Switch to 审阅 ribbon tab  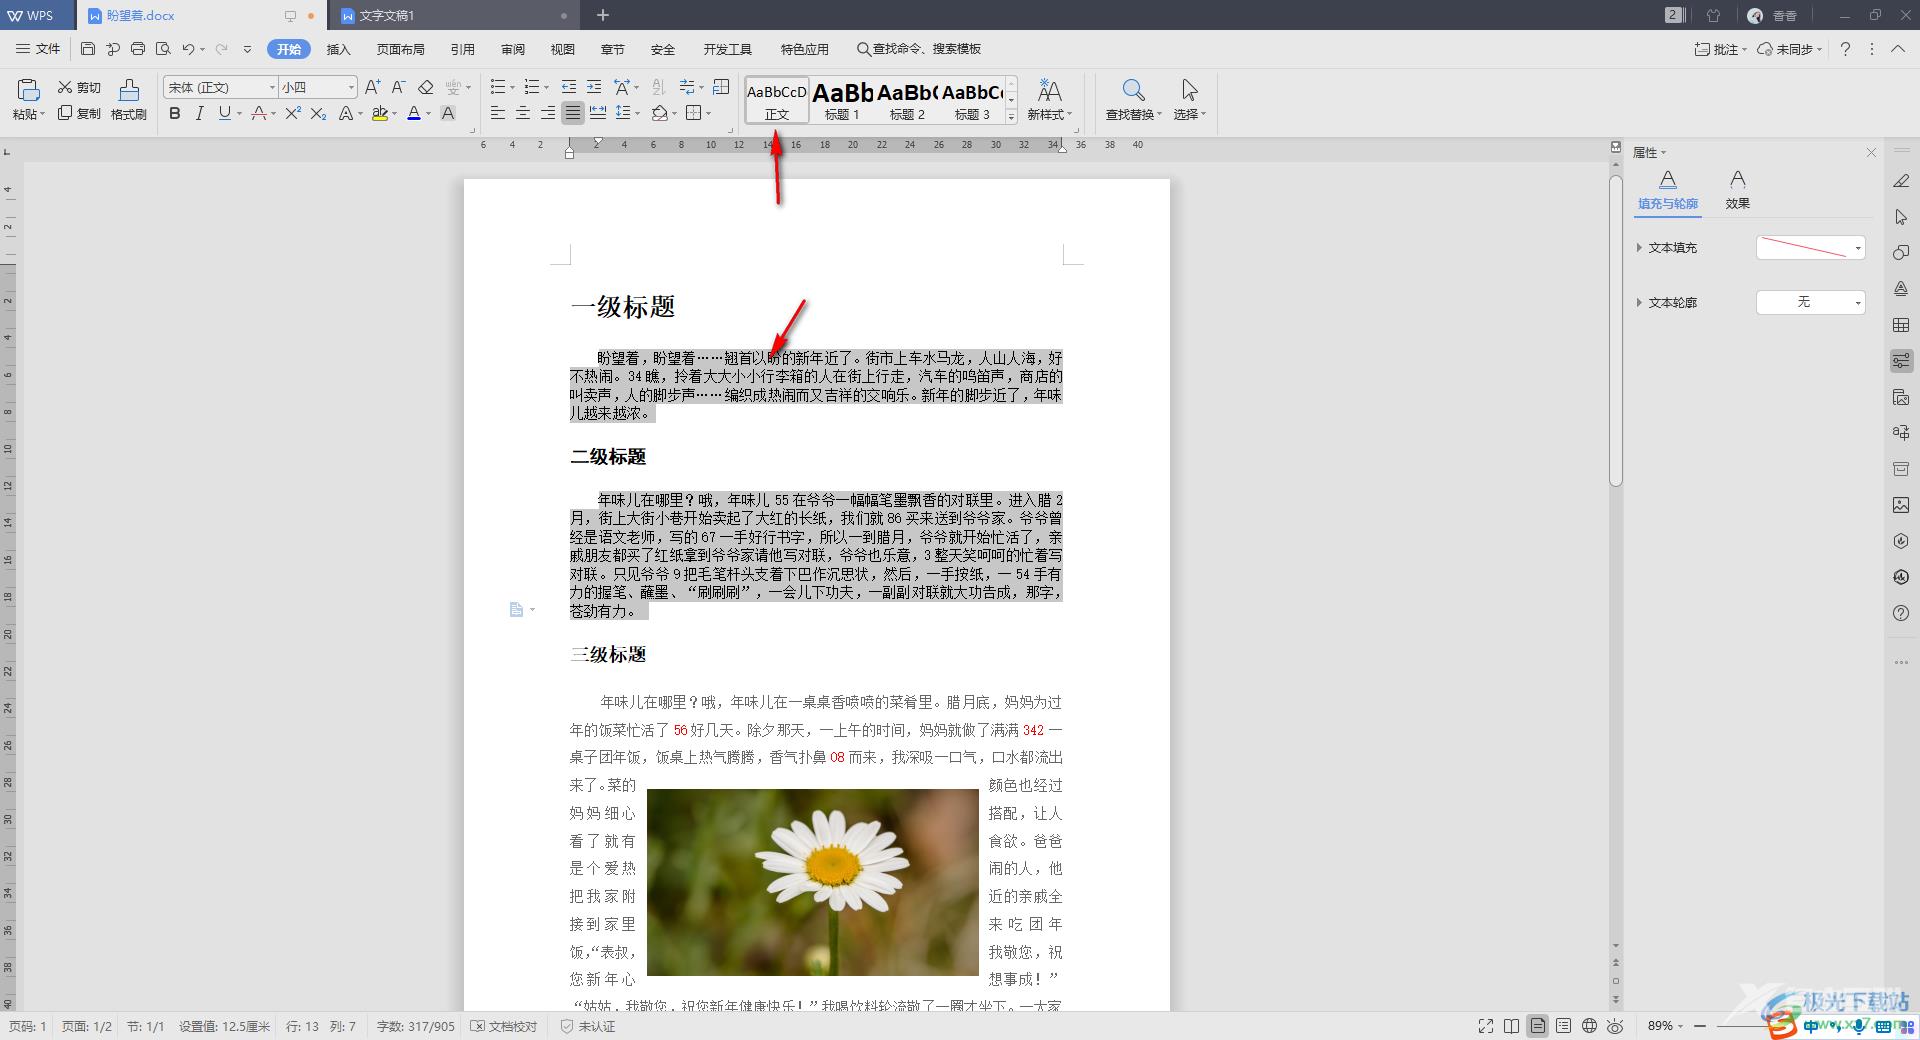point(513,49)
